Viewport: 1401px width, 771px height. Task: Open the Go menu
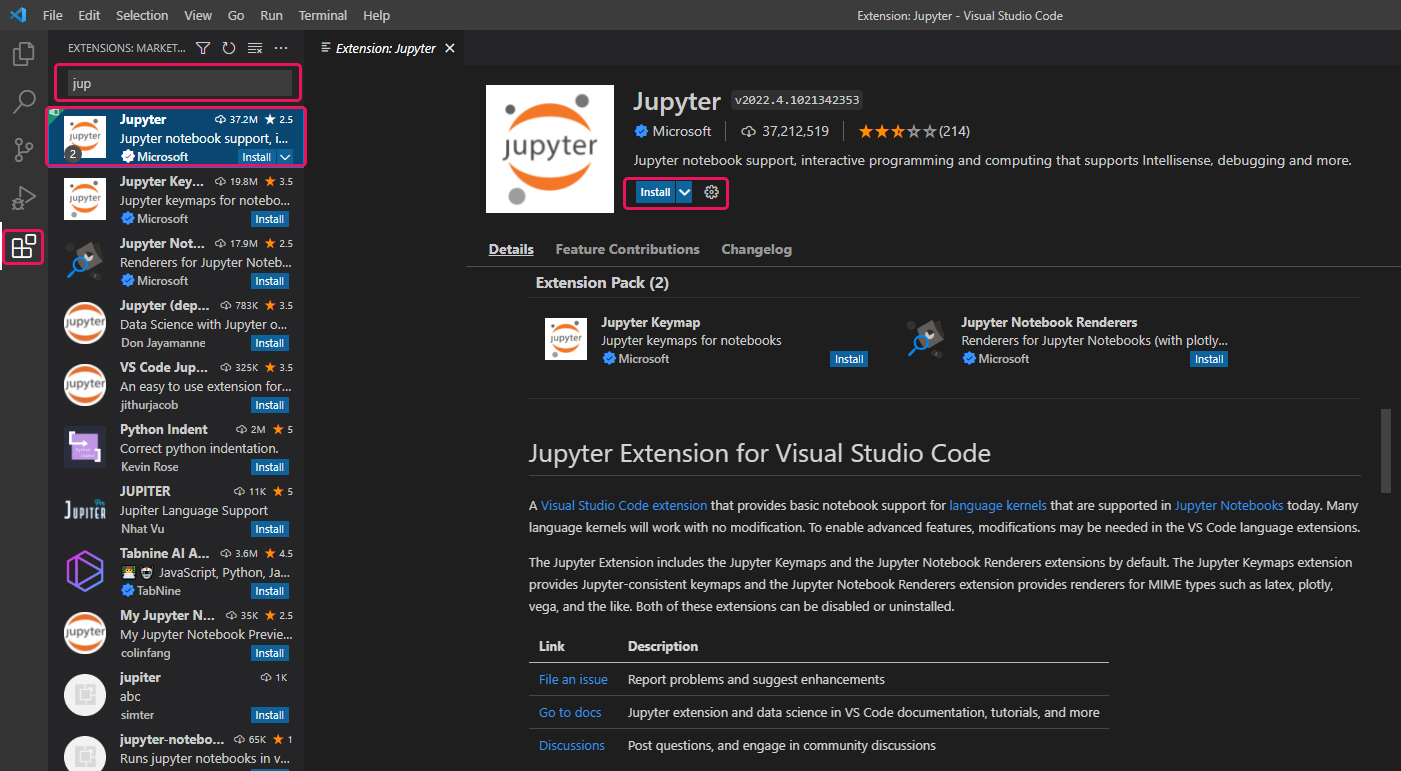[x=236, y=16]
